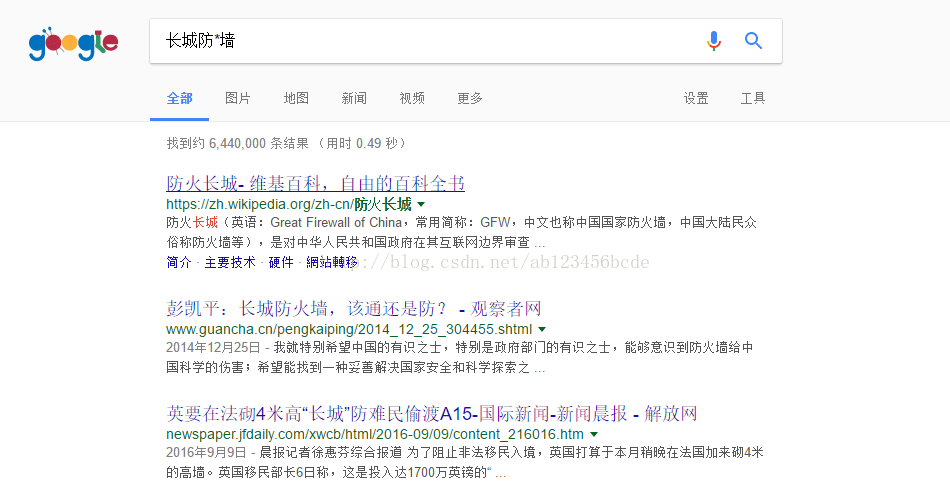This screenshot has width=950, height=502.
Task: Start voice search with microphone icon
Action: pyautogui.click(x=714, y=41)
